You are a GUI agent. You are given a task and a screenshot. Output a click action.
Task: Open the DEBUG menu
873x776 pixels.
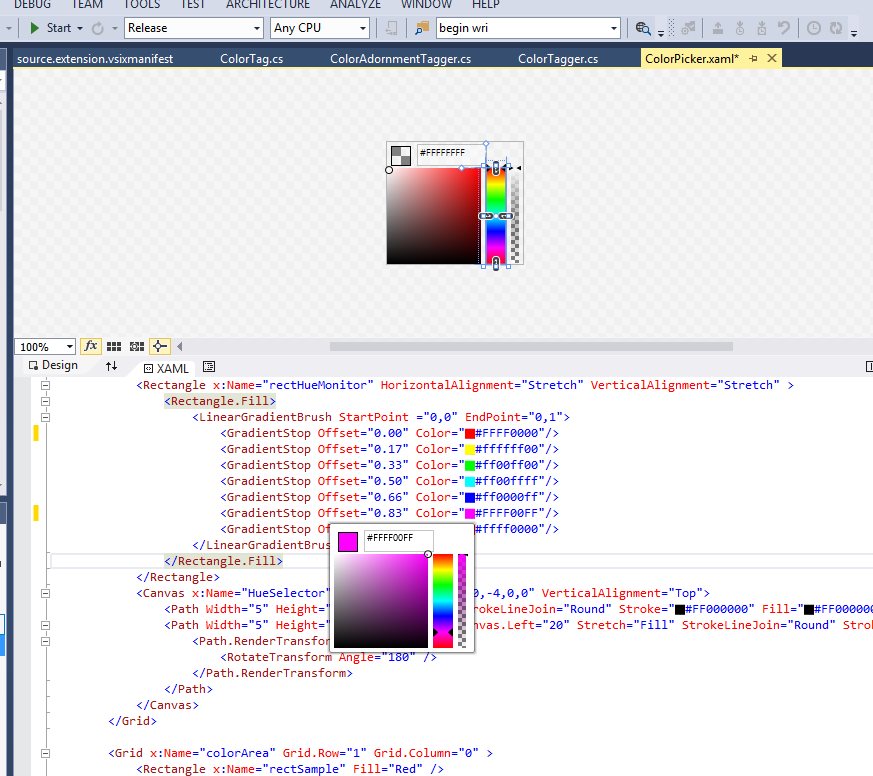coord(31,4)
